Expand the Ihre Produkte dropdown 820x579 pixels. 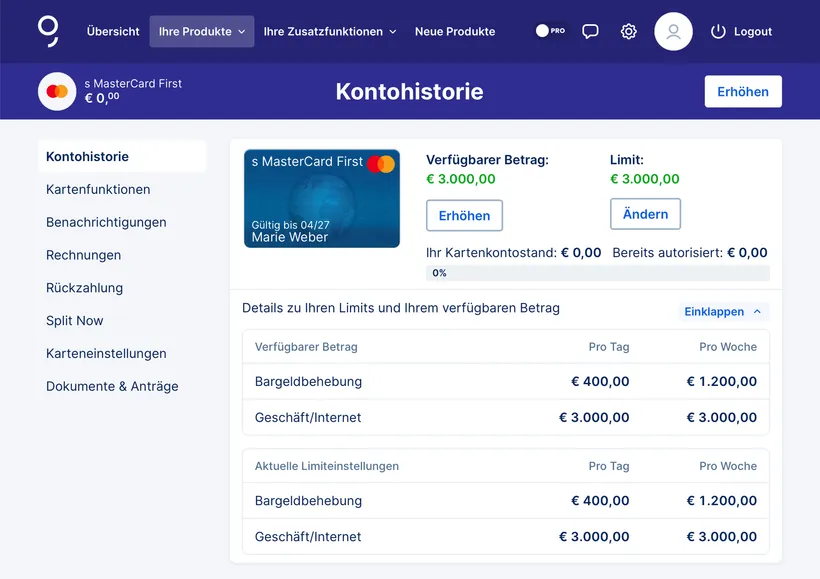(202, 31)
